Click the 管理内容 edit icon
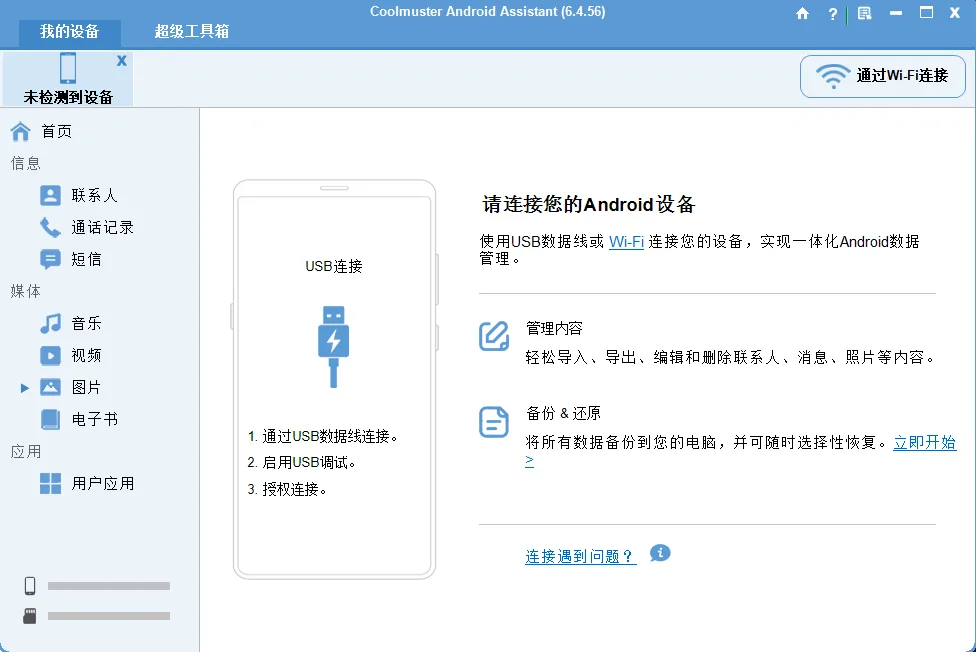Screen dimensions: 976x652 (x=494, y=336)
